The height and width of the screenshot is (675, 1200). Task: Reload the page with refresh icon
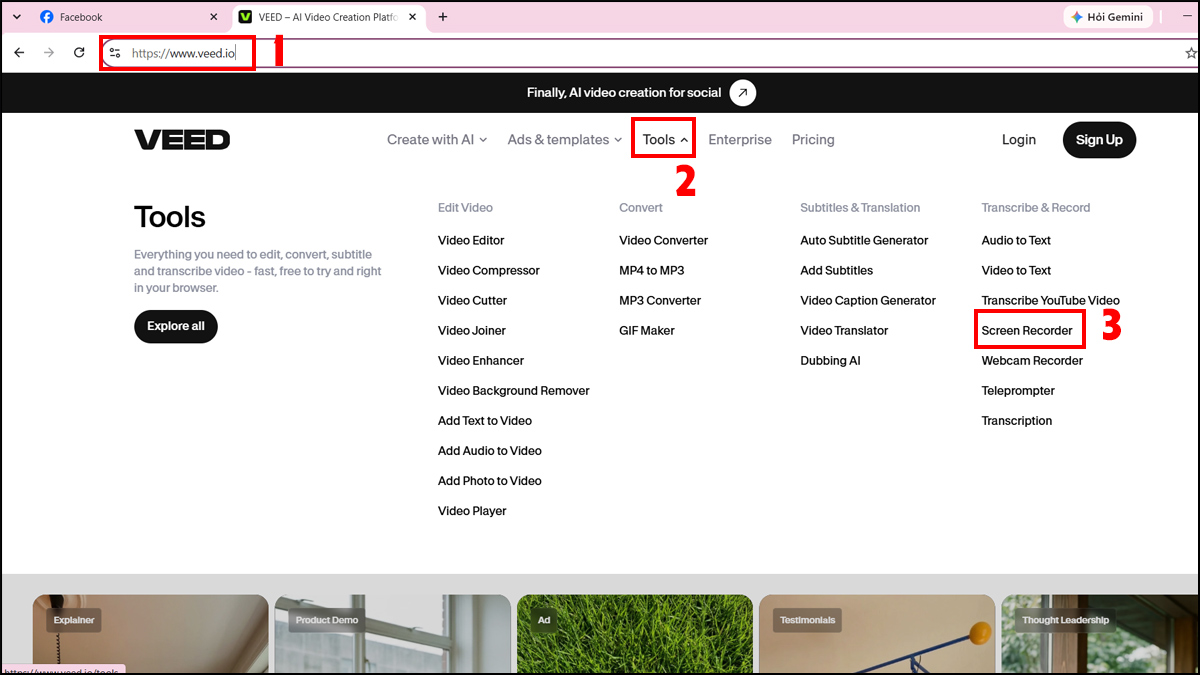coord(79,53)
